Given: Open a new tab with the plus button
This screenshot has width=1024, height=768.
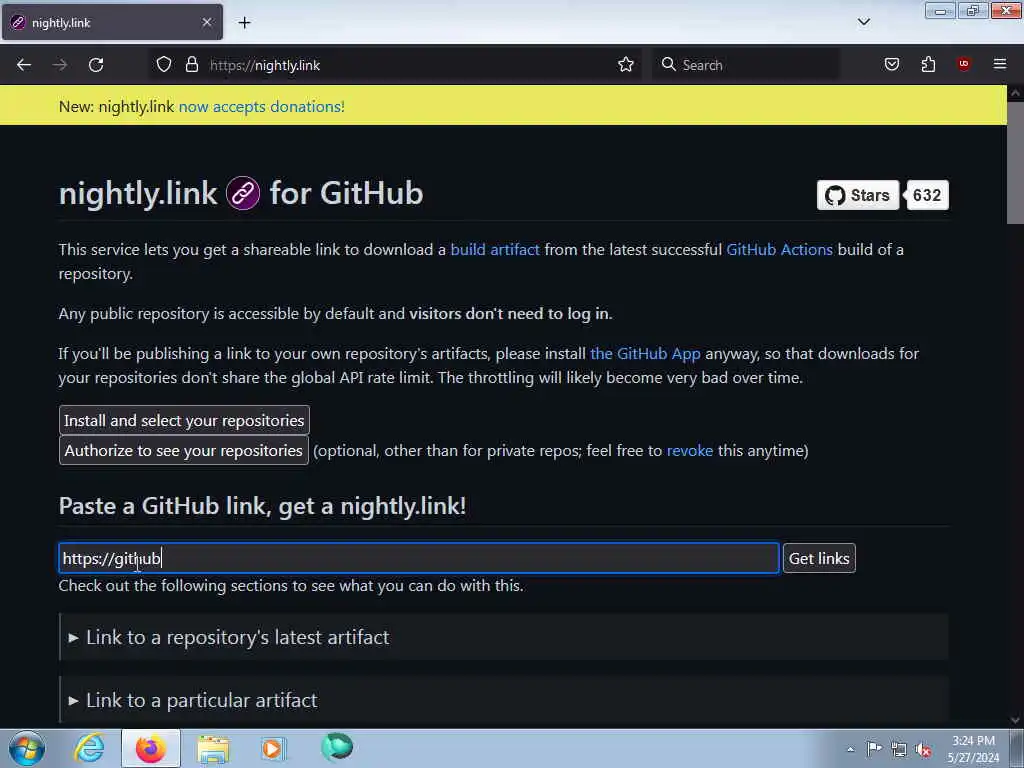Looking at the screenshot, I should click(244, 23).
